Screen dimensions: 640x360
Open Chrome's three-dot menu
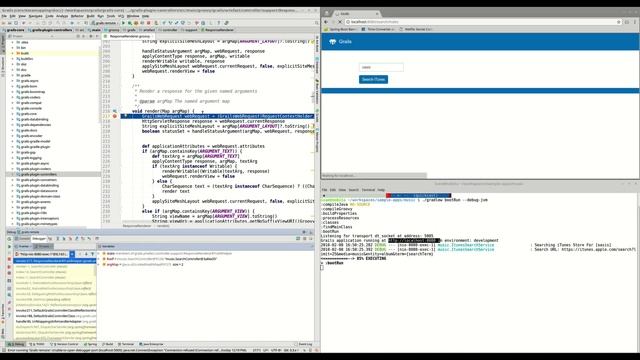pyautogui.click(x=635, y=22)
